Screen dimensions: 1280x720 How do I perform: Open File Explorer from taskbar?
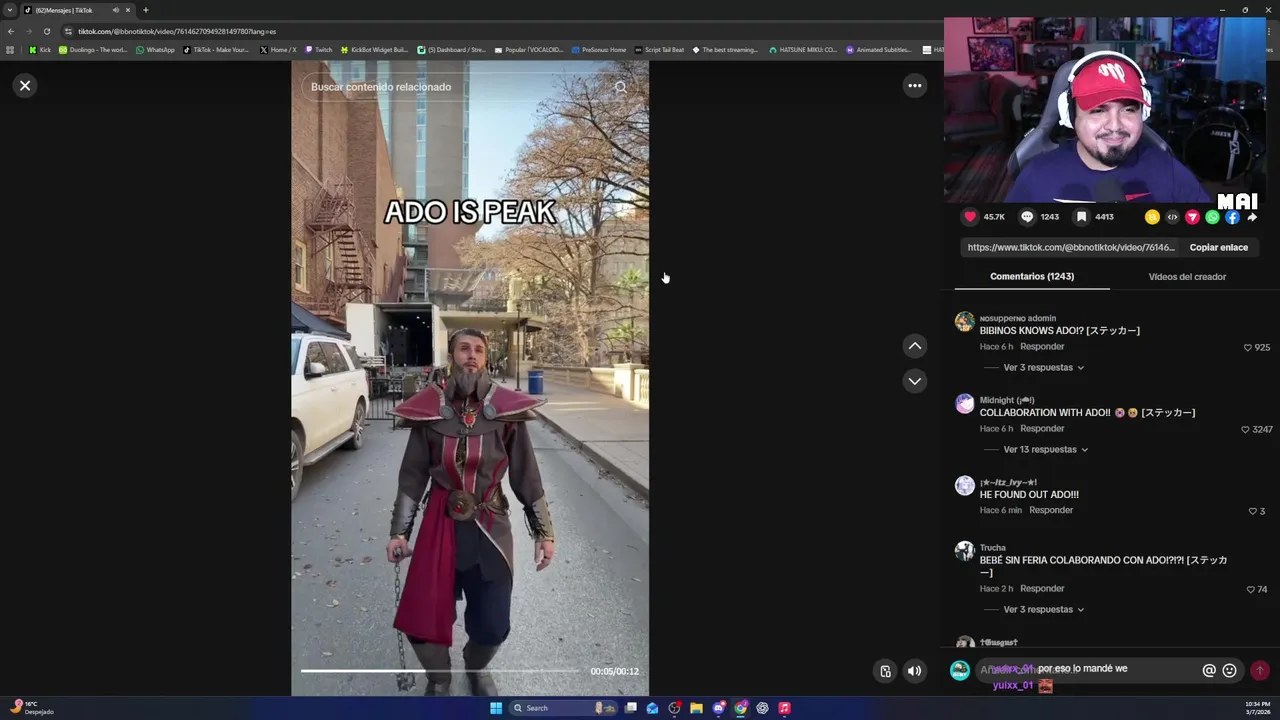point(696,708)
